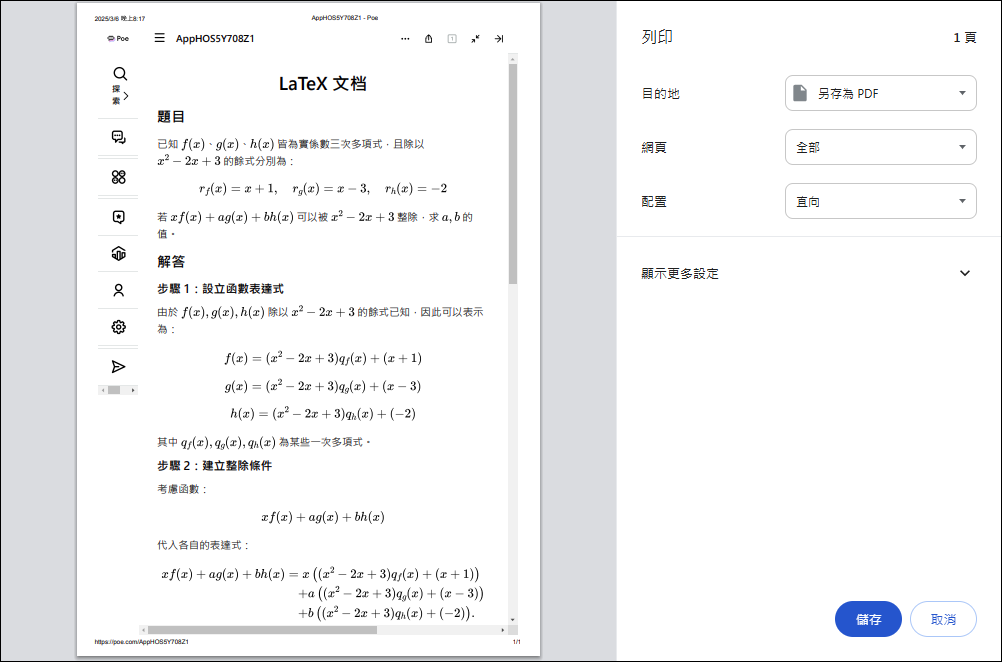Click the hamburger menu icon beside AppHOS5Y708Z1
This screenshot has width=1002, height=662.
(x=160, y=38)
